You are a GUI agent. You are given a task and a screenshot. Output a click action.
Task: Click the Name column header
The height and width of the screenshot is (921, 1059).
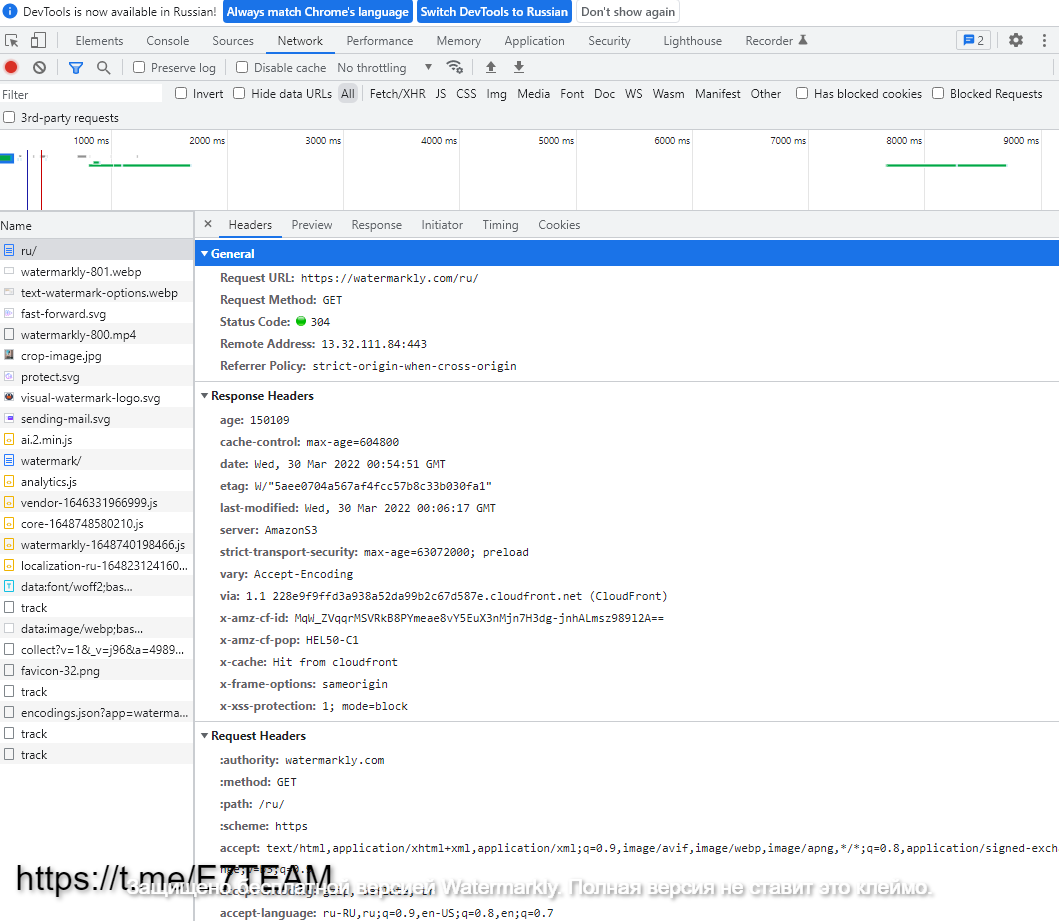(x=97, y=226)
